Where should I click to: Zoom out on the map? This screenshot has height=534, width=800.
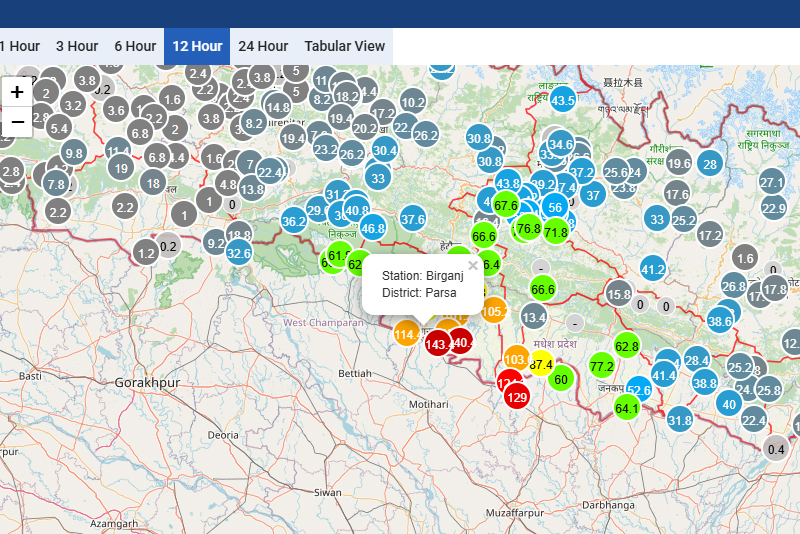[17, 122]
